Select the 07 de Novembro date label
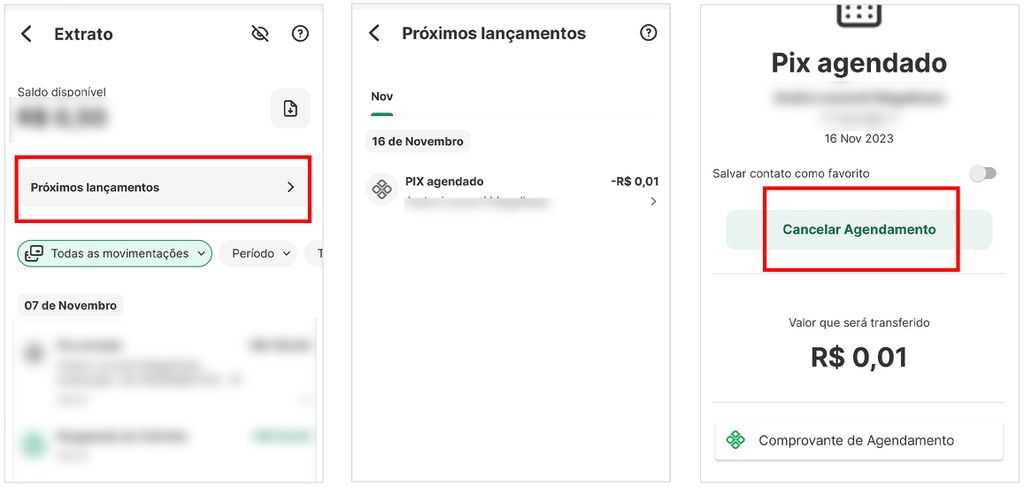Screen dimensions: 1024x487 (71, 306)
